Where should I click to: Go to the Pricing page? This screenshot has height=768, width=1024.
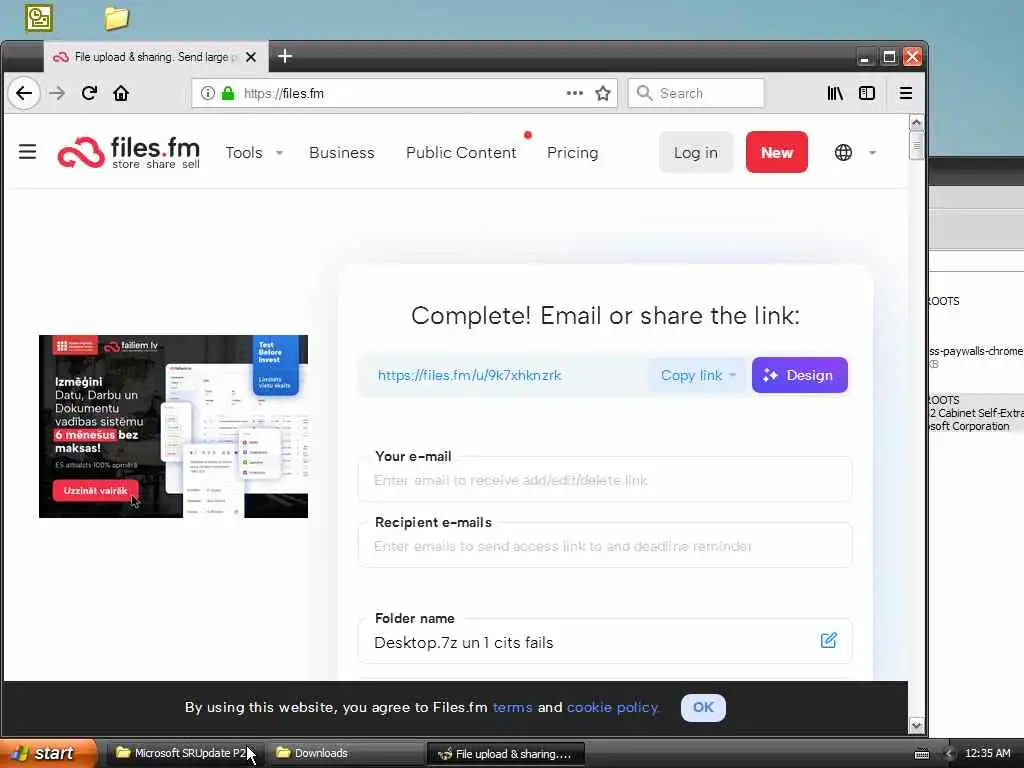pyautogui.click(x=572, y=153)
